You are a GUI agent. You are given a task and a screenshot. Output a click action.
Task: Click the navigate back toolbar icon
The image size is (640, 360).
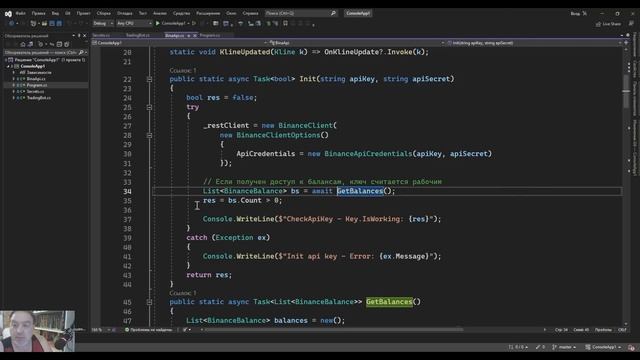pos(11,24)
